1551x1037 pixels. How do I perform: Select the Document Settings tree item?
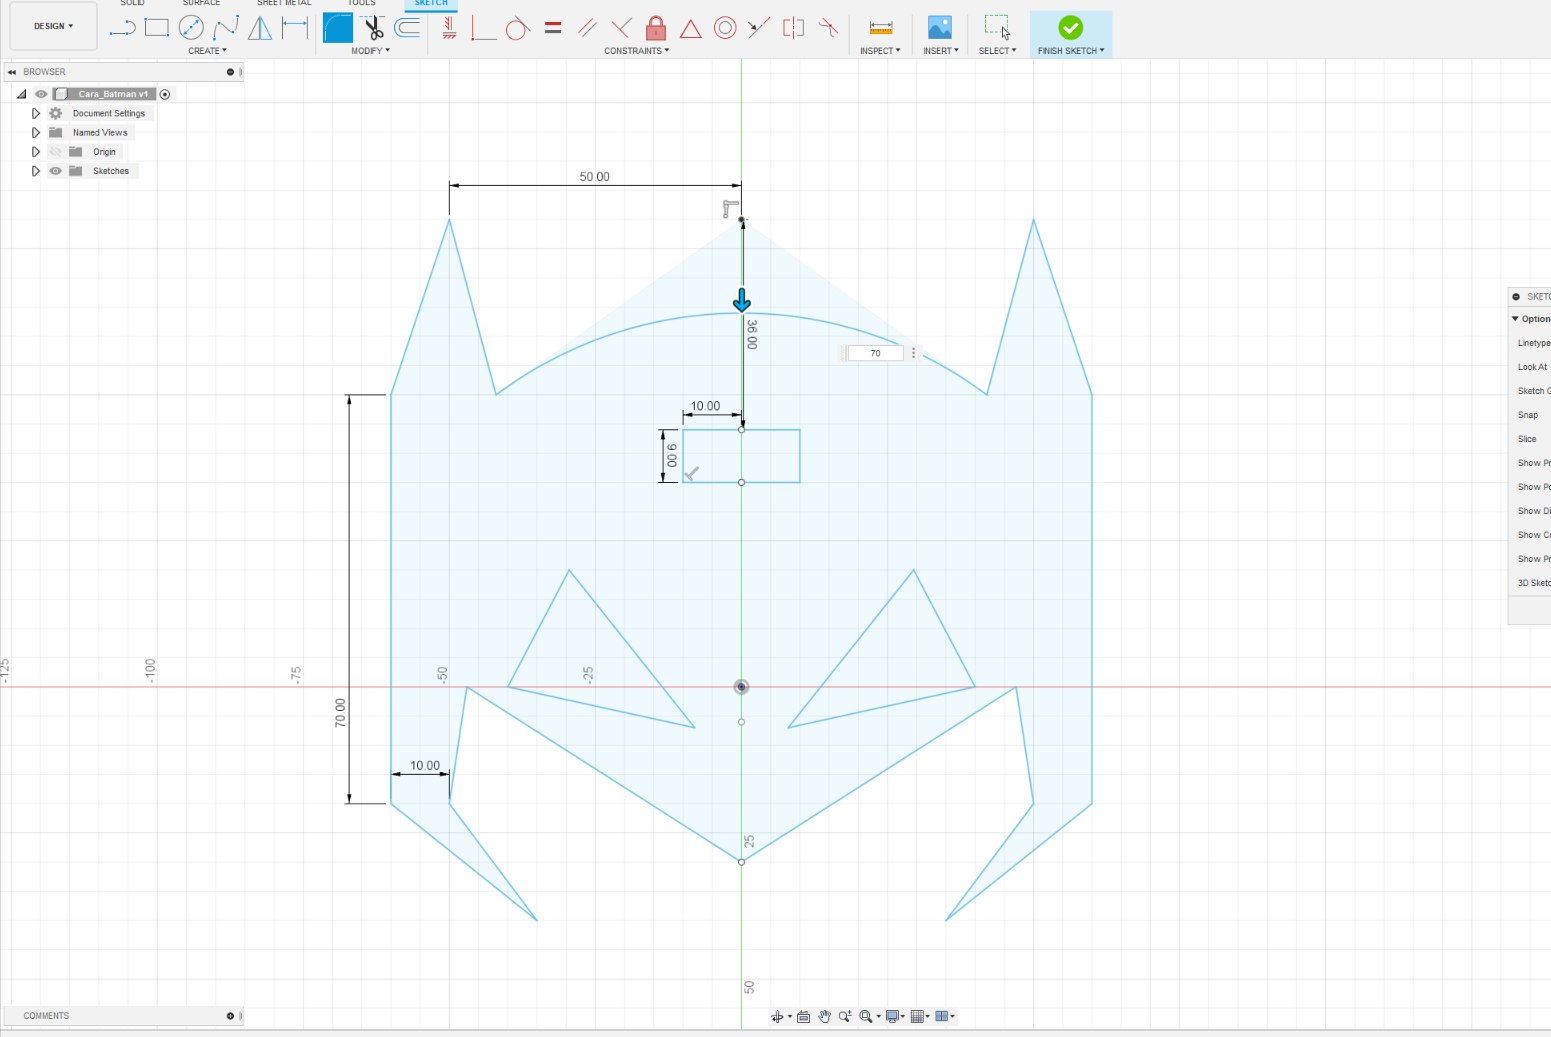(x=109, y=114)
